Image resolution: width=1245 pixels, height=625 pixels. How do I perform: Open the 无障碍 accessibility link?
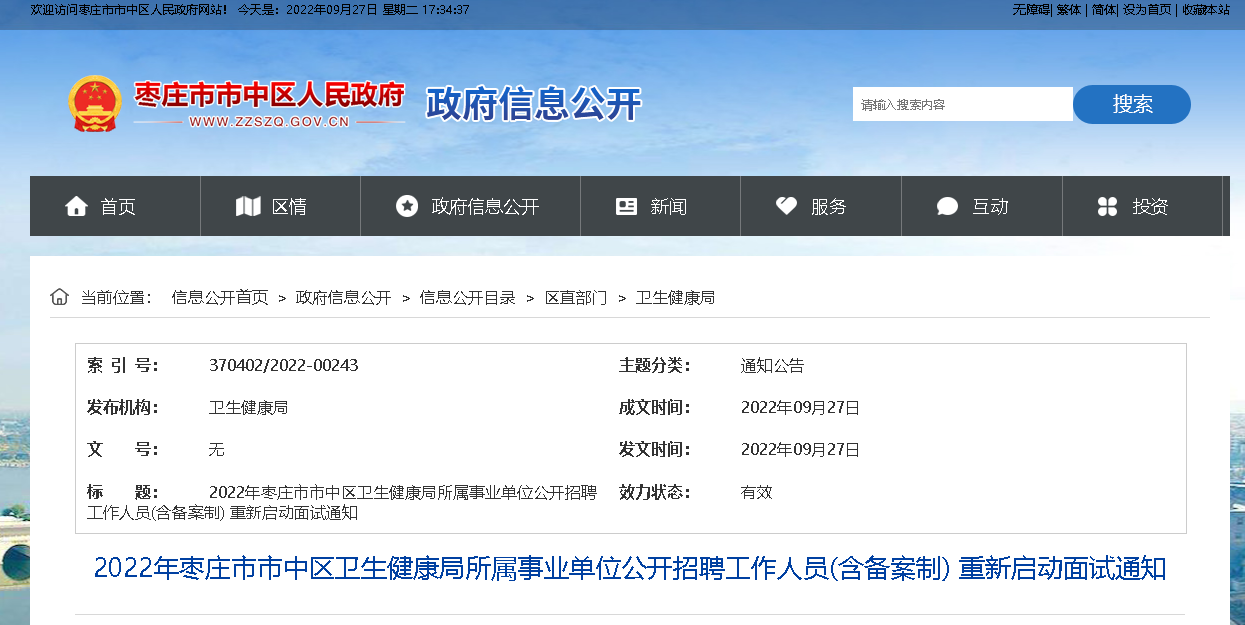pos(1030,10)
